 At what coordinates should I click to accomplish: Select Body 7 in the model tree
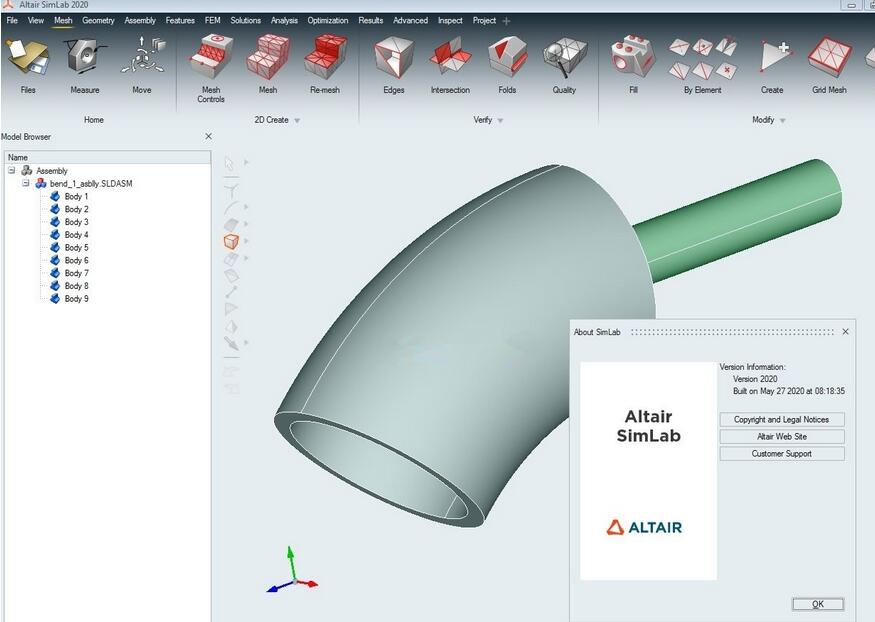tap(76, 273)
